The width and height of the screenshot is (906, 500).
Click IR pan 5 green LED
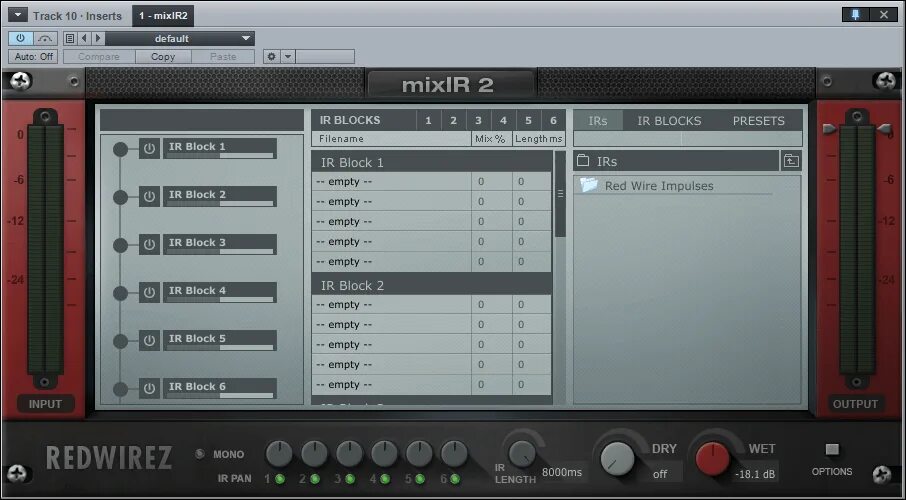[x=420, y=479]
